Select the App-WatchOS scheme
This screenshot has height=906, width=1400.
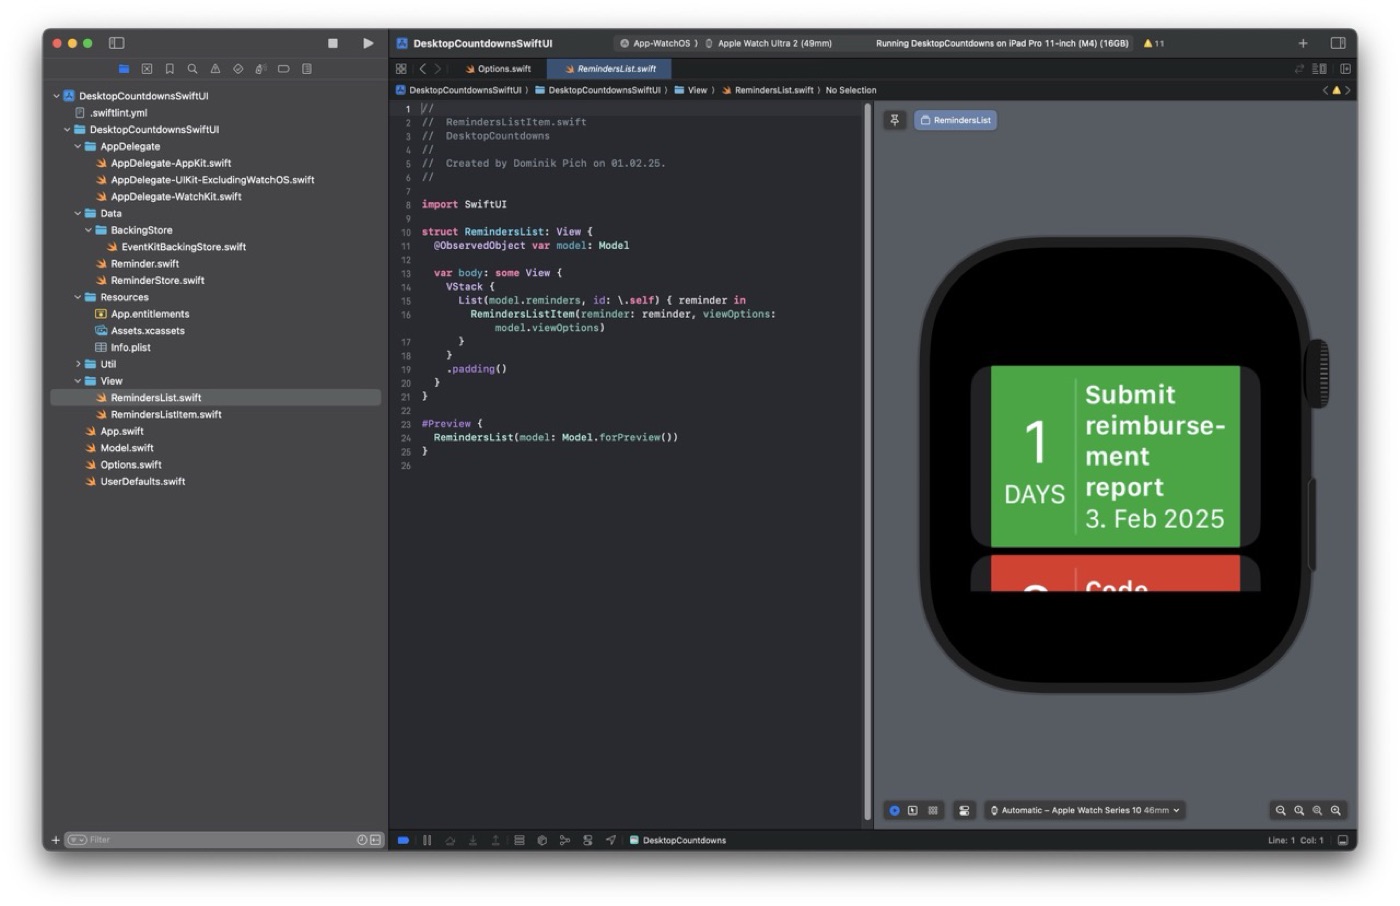(656, 43)
